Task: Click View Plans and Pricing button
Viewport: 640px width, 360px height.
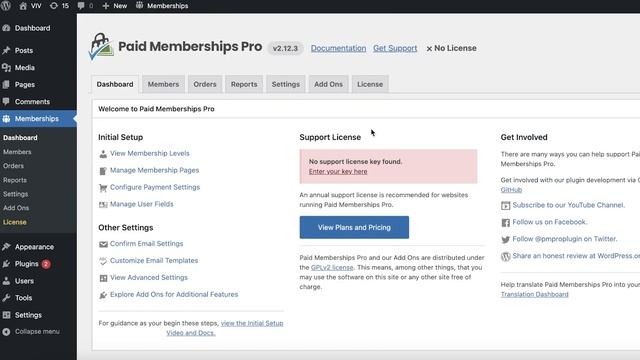Action: (x=354, y=227)
